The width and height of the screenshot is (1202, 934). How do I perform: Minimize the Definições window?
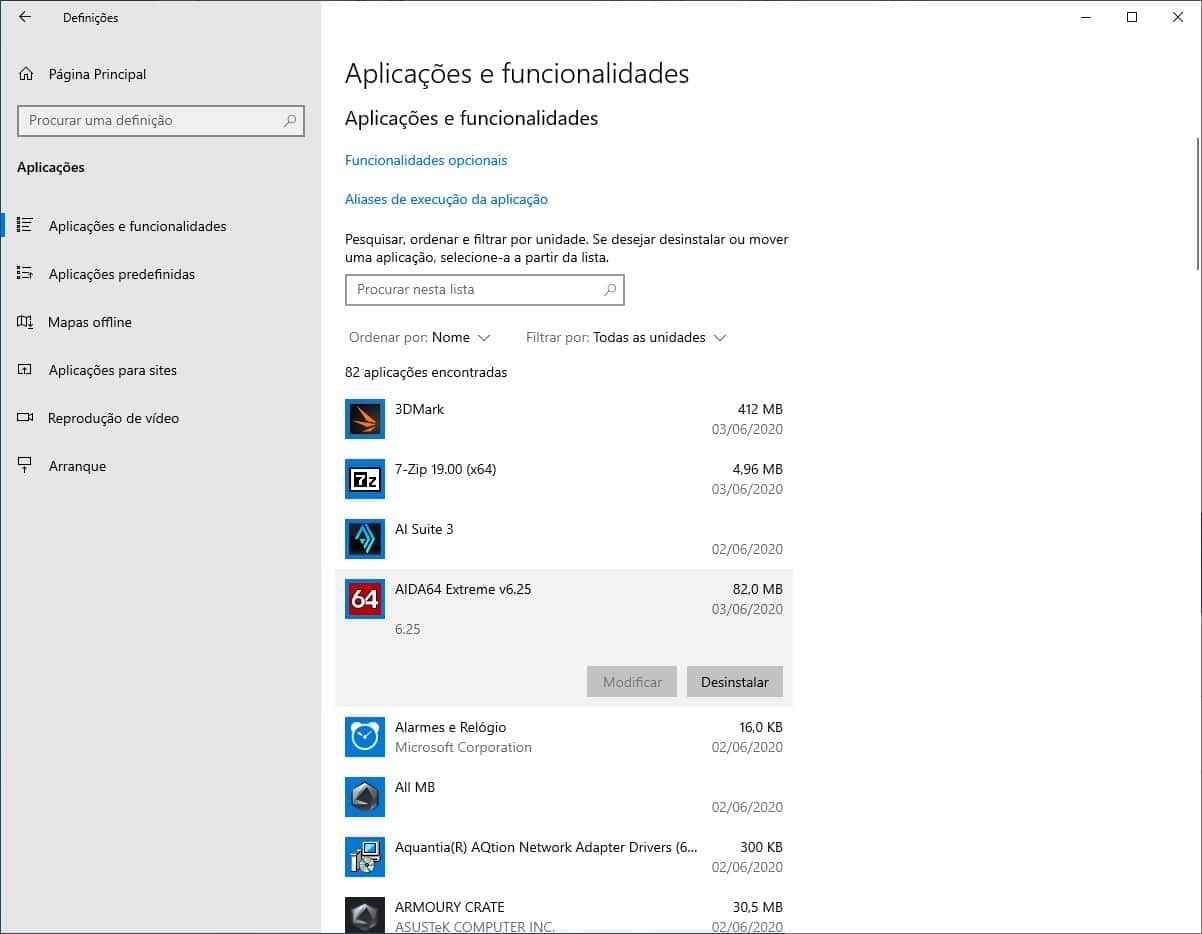click(x=1086, y=17)
